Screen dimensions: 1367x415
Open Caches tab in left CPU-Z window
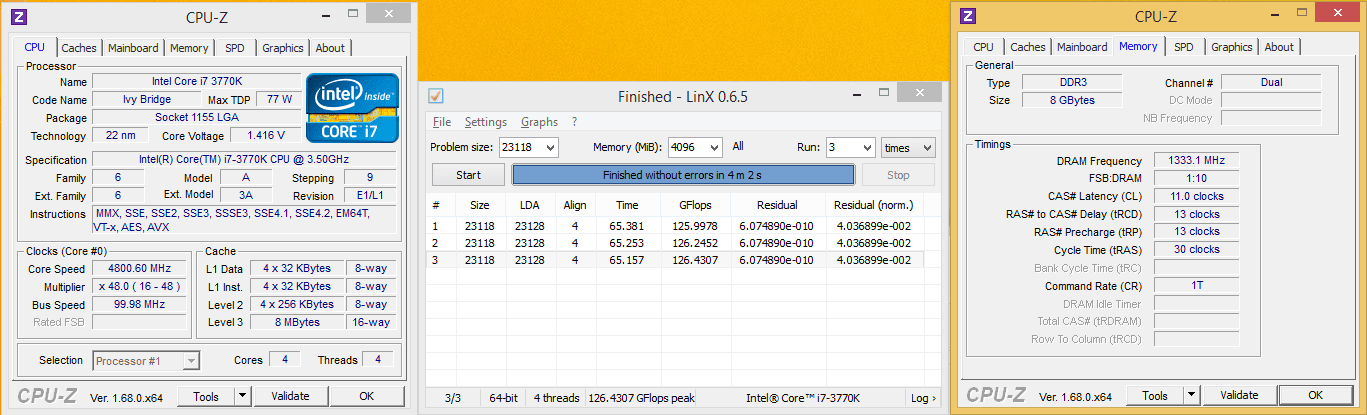79,48
